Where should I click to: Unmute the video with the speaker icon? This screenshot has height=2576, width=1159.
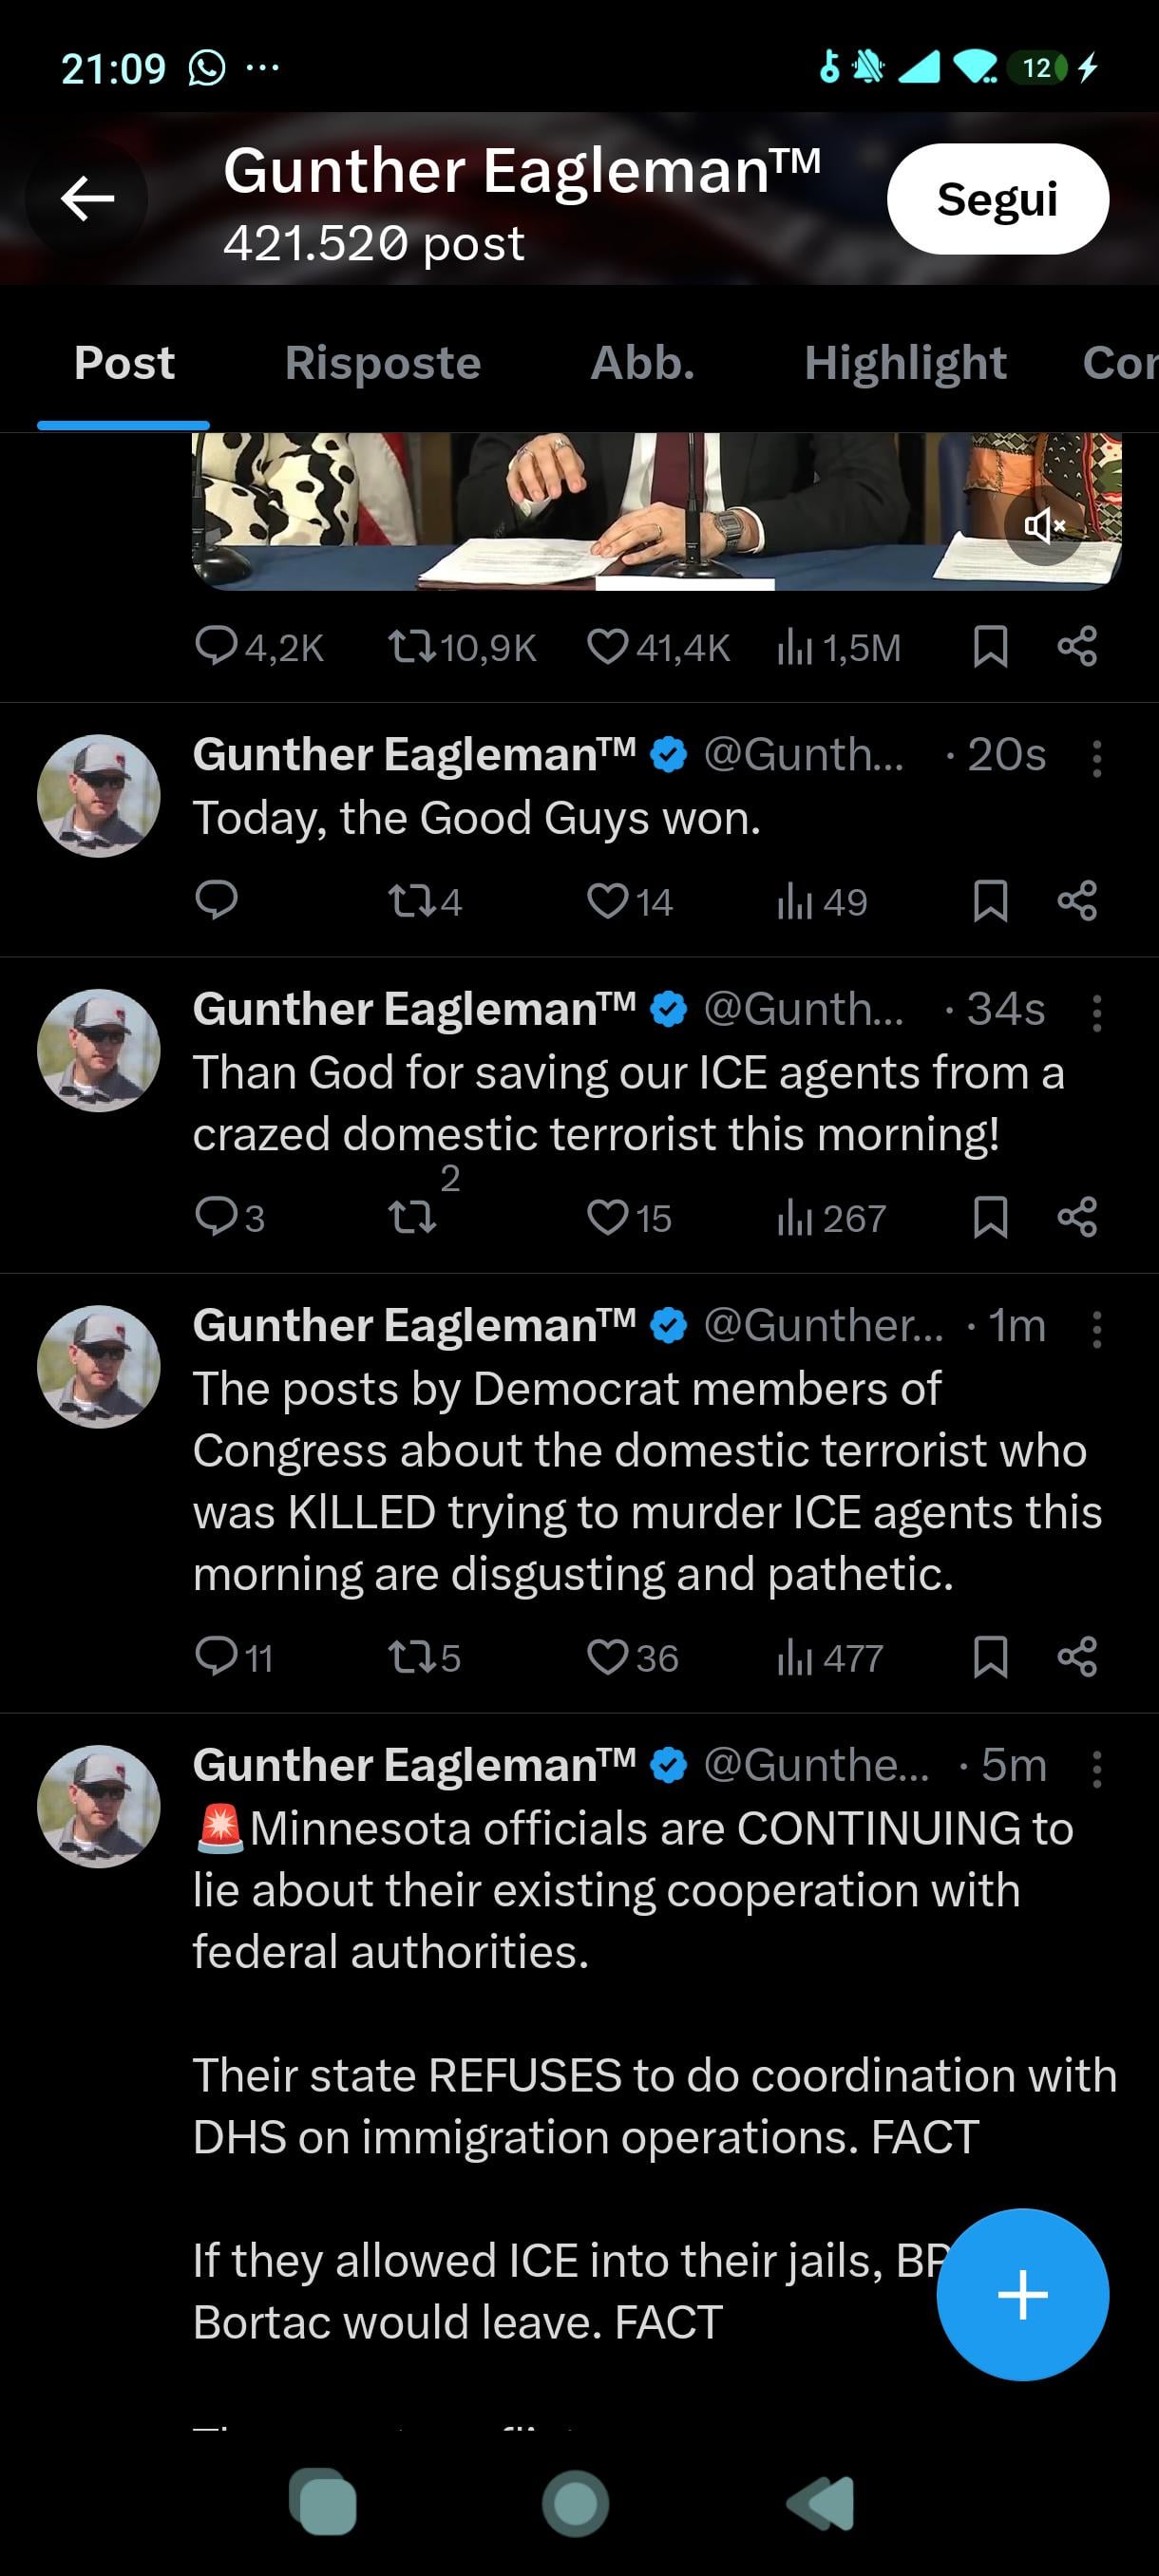tap(1044, 525)
